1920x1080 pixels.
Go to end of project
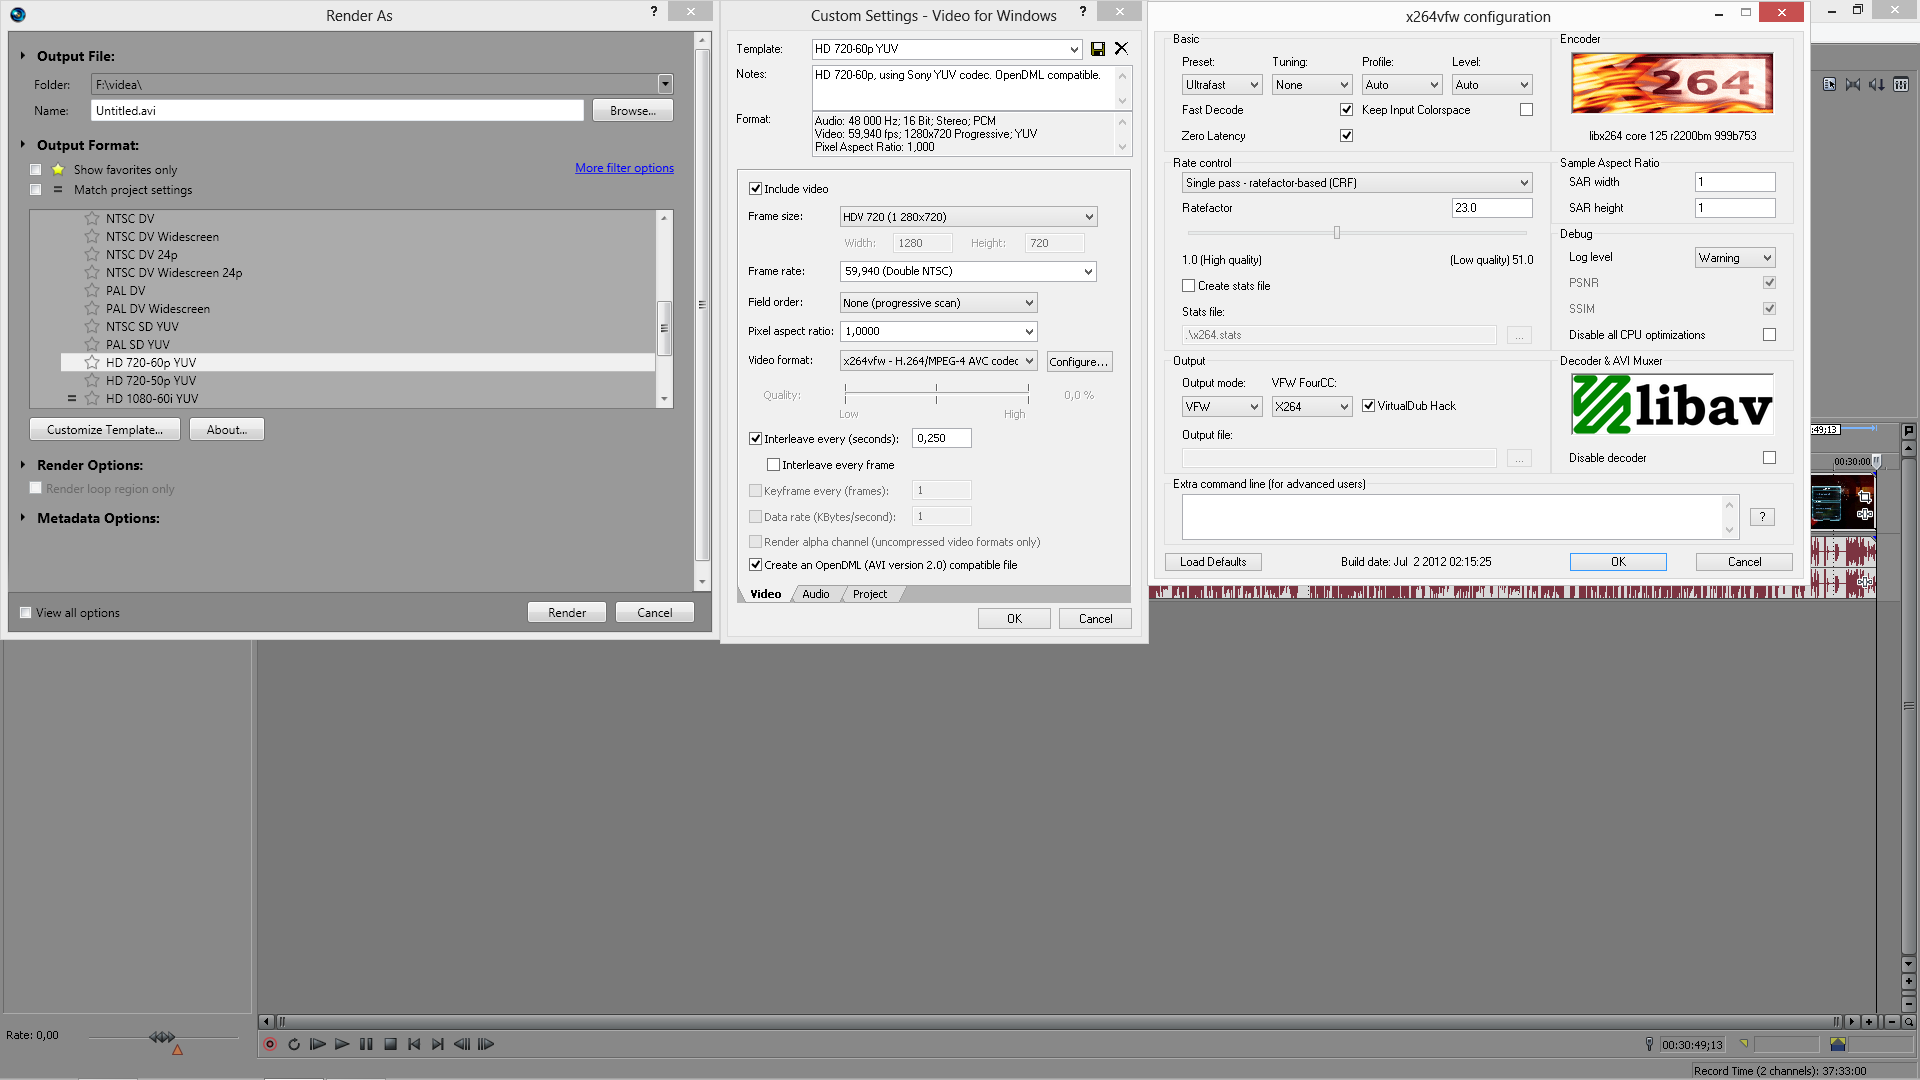coord(438,1044)
